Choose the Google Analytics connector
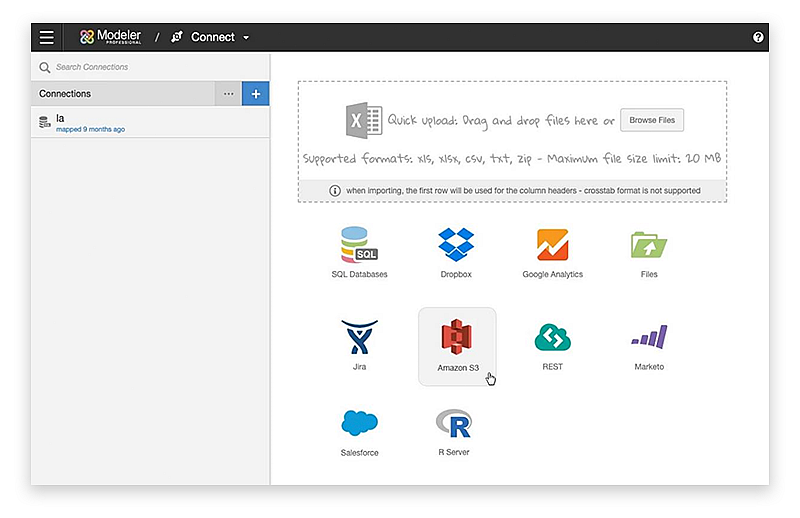800x518 pixels. tap(552, 253)
